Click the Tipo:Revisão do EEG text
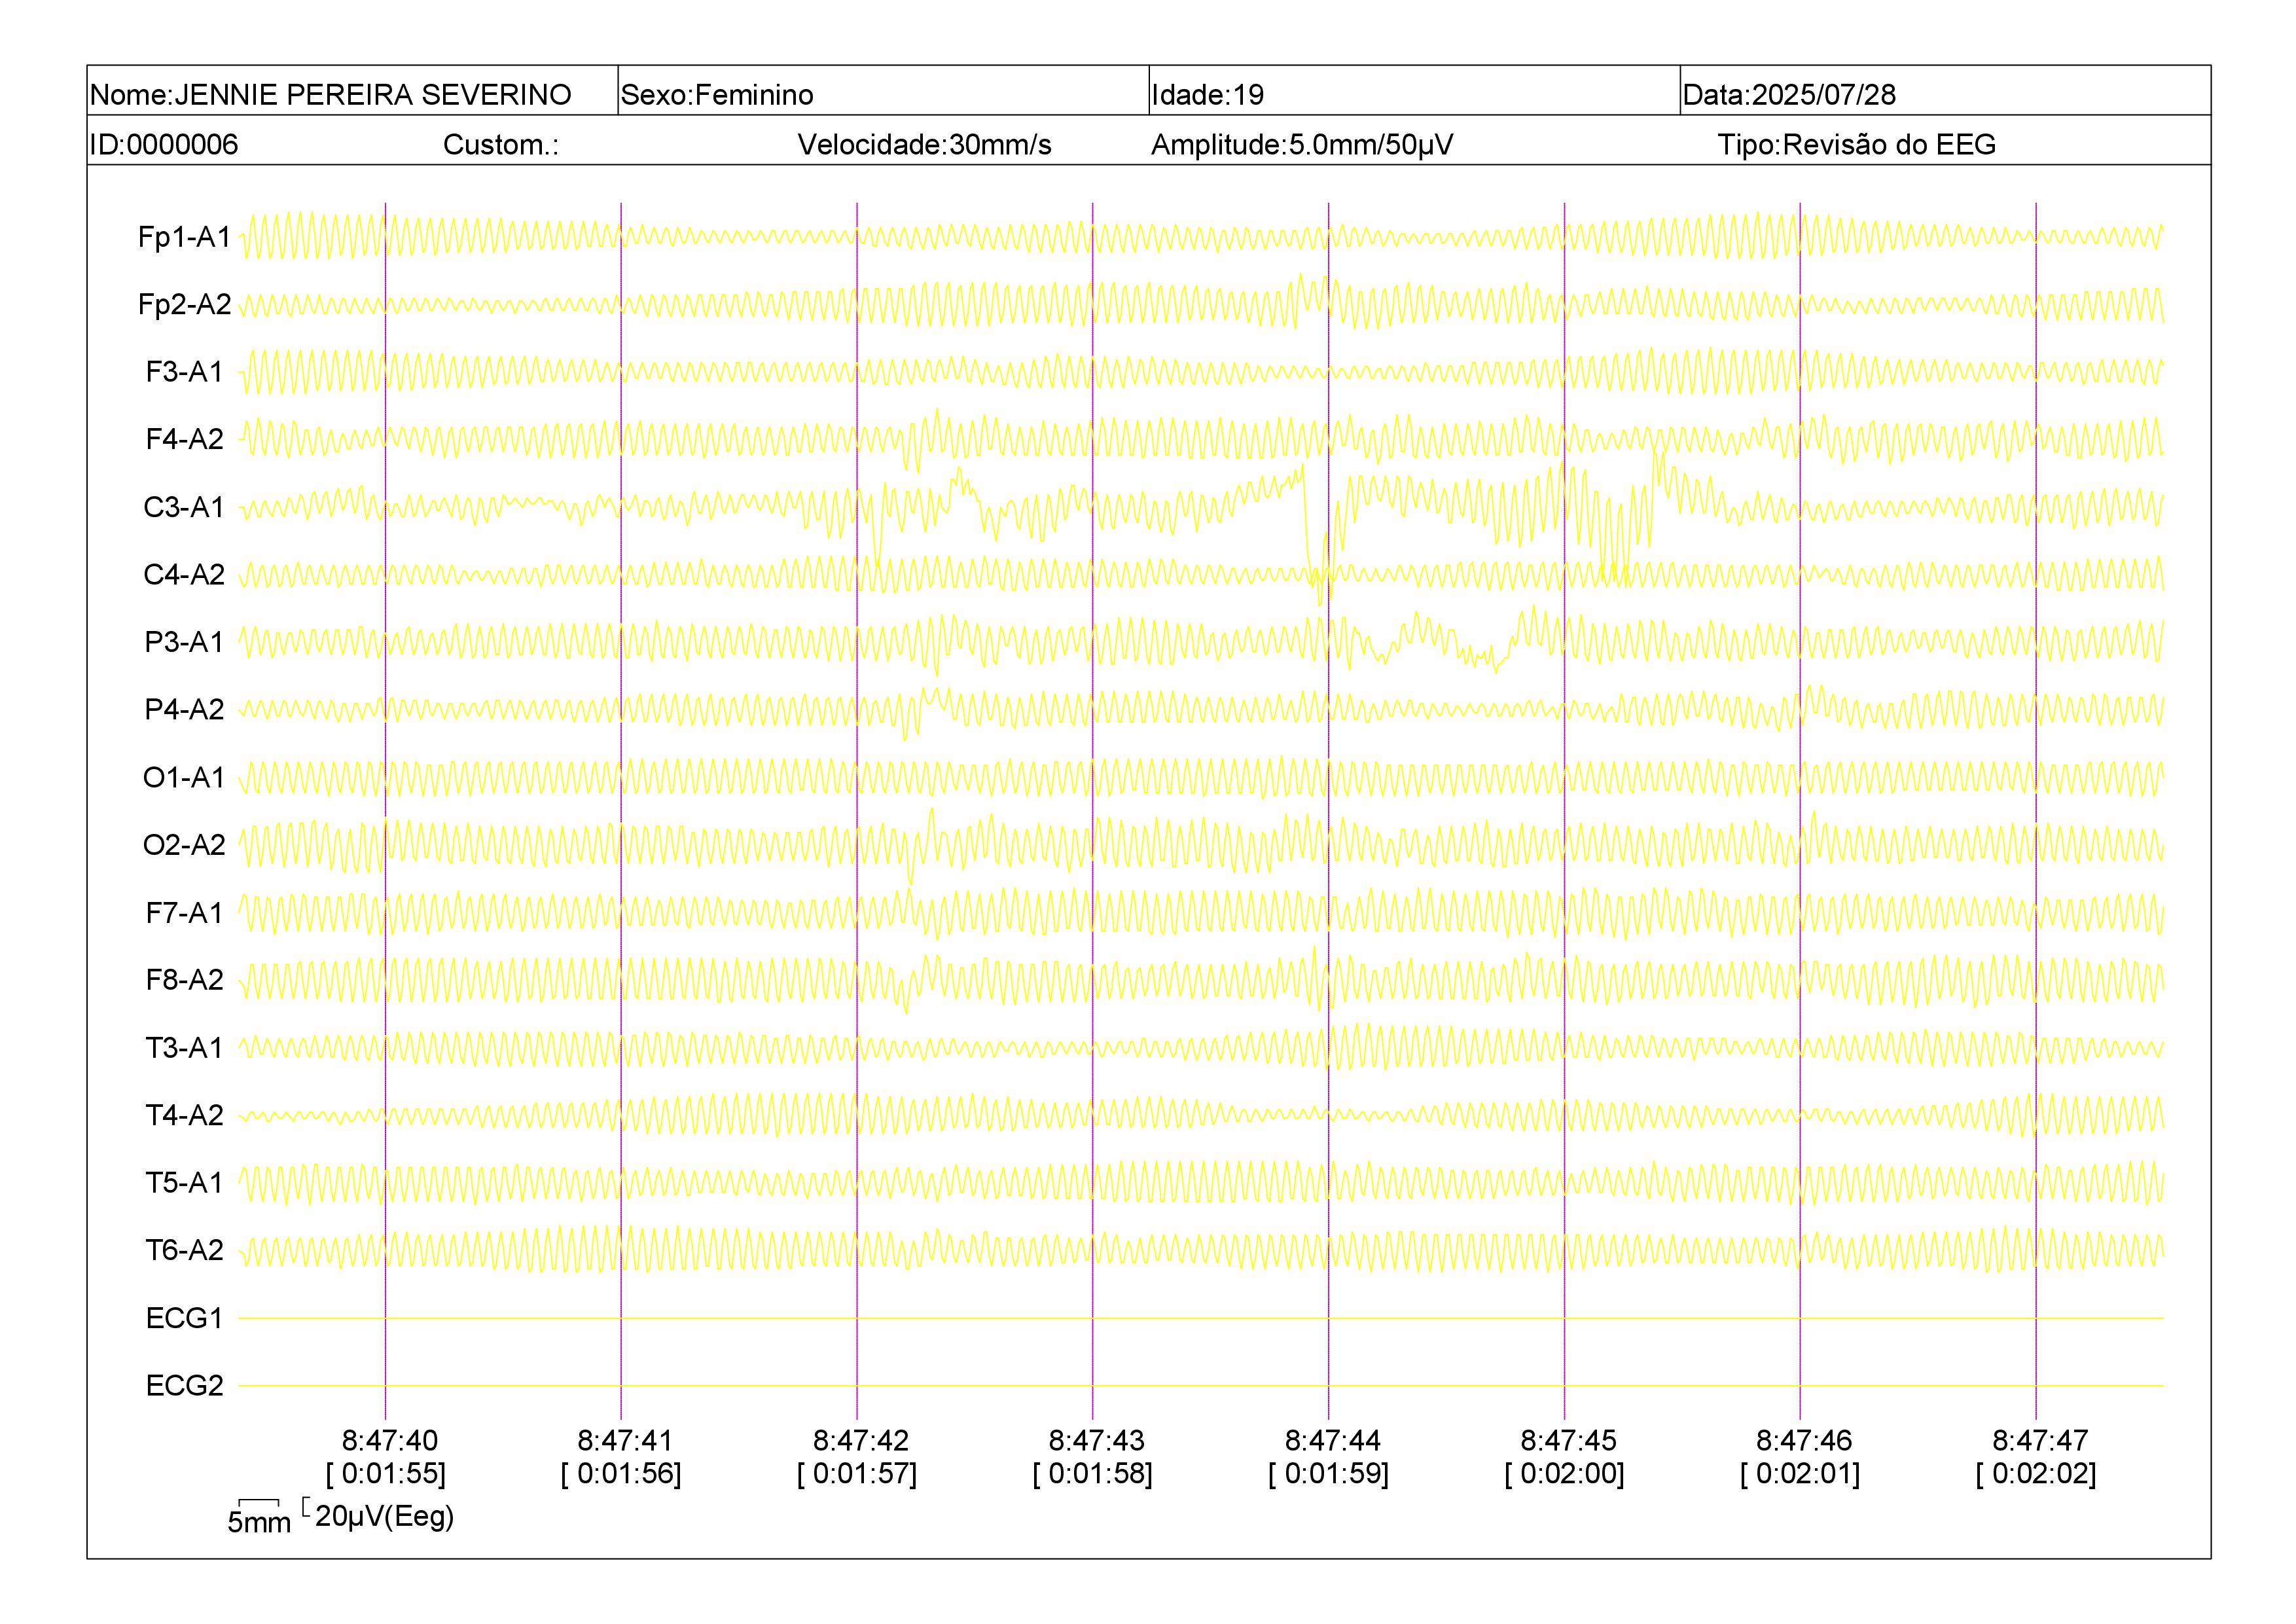The width and height of the screenshot is (2296, 1624). point(1856,145)
